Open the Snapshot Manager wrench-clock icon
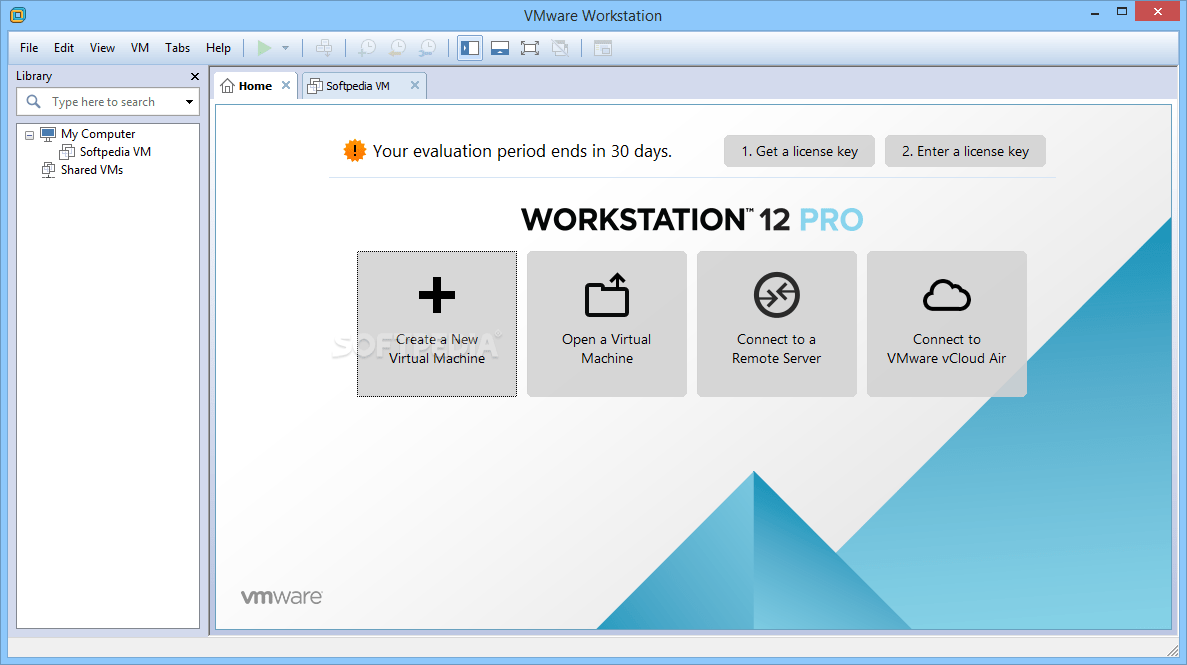Screen dimensions: 1187x665 pos(427,48)
